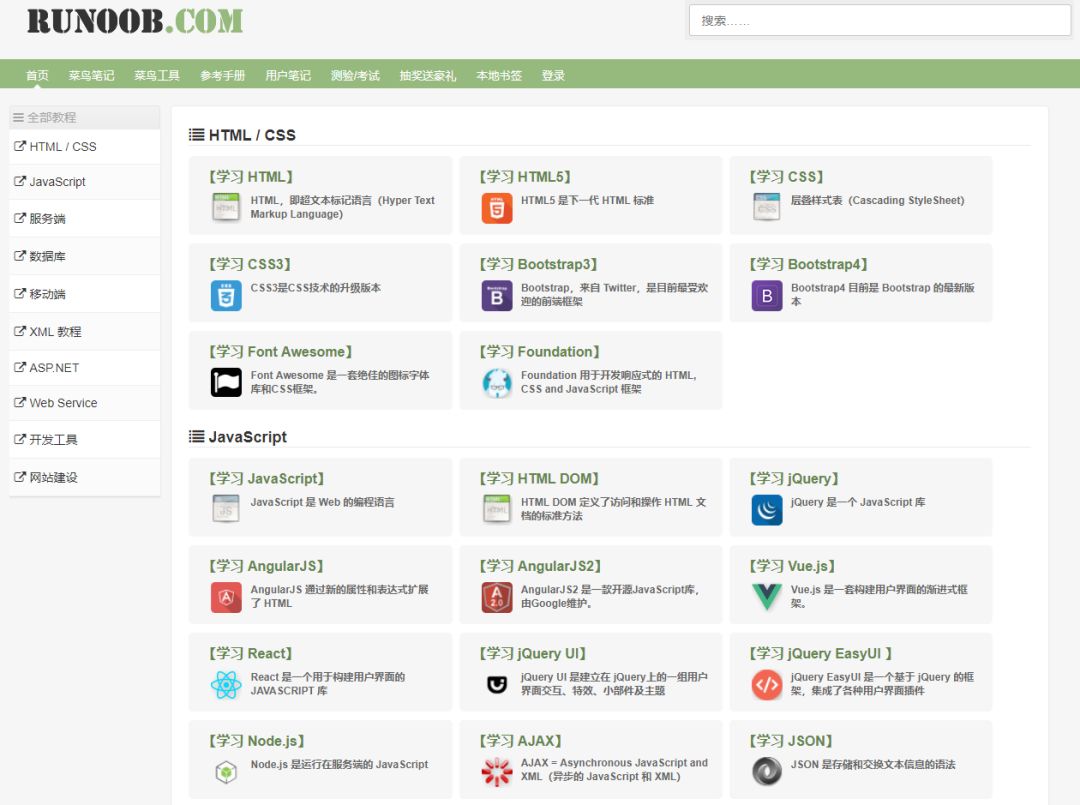Viewport: 1080px width, 805px height.
Task: Click the red AJAX burst icon
Action: (497, 772)
